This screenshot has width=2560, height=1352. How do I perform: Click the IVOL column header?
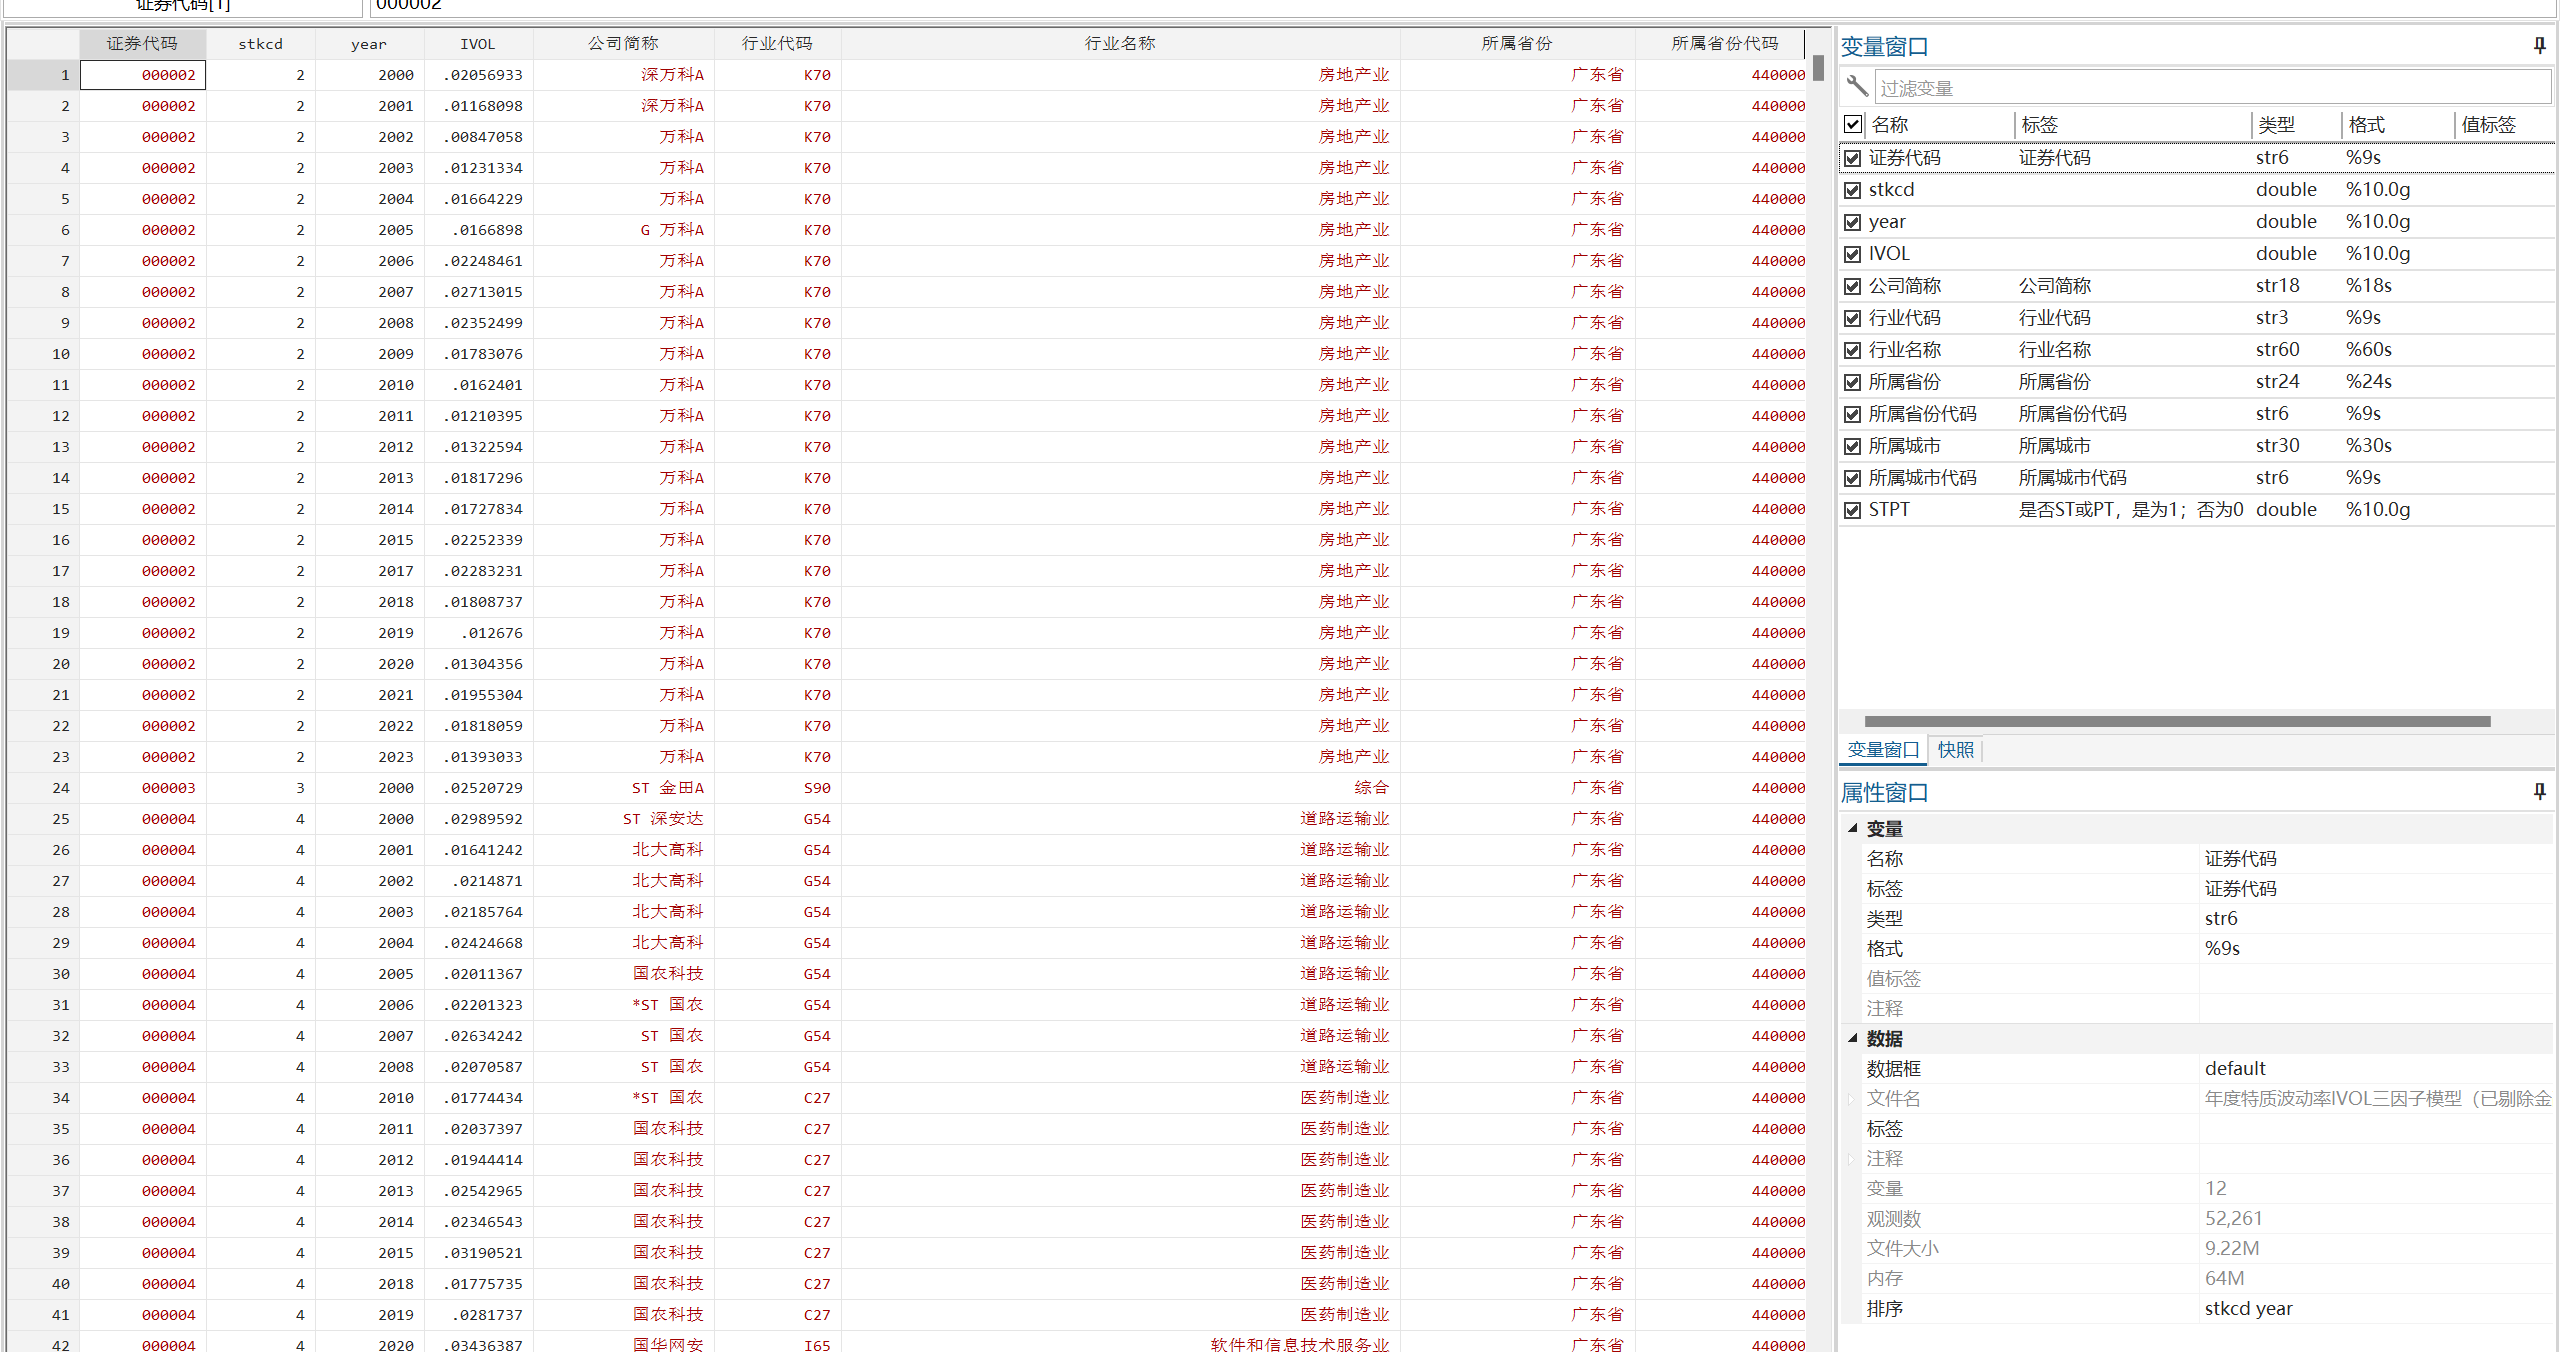pos(478,44)
